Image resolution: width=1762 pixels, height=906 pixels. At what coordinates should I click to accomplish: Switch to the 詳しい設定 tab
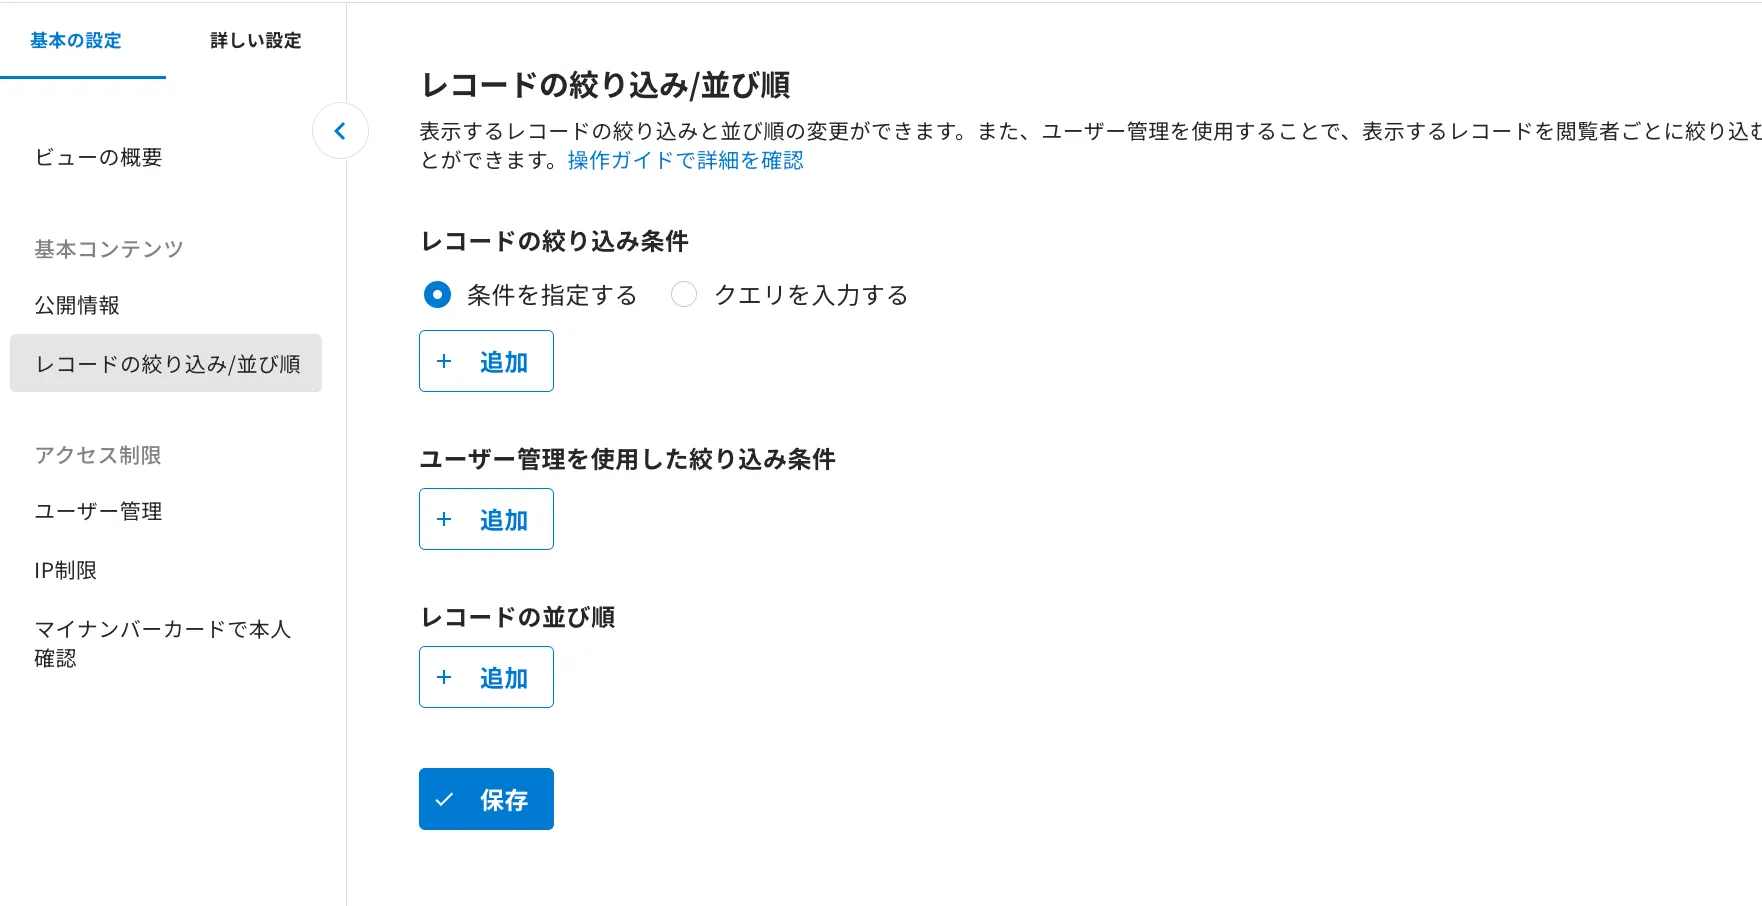[256, 41]
